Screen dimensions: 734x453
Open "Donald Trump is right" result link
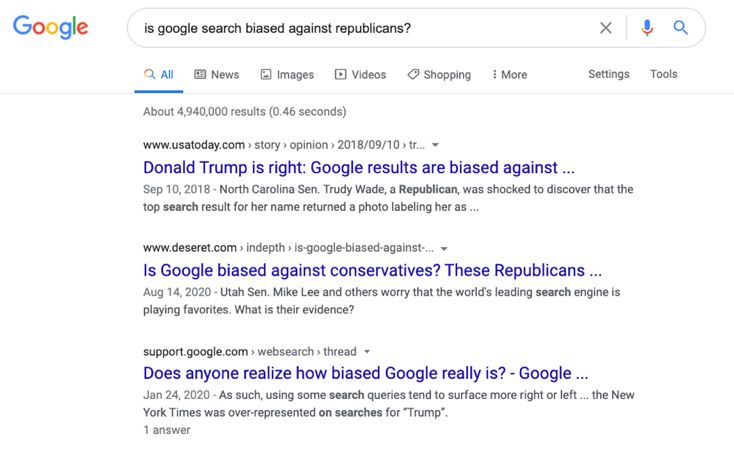tap(359, 168)
